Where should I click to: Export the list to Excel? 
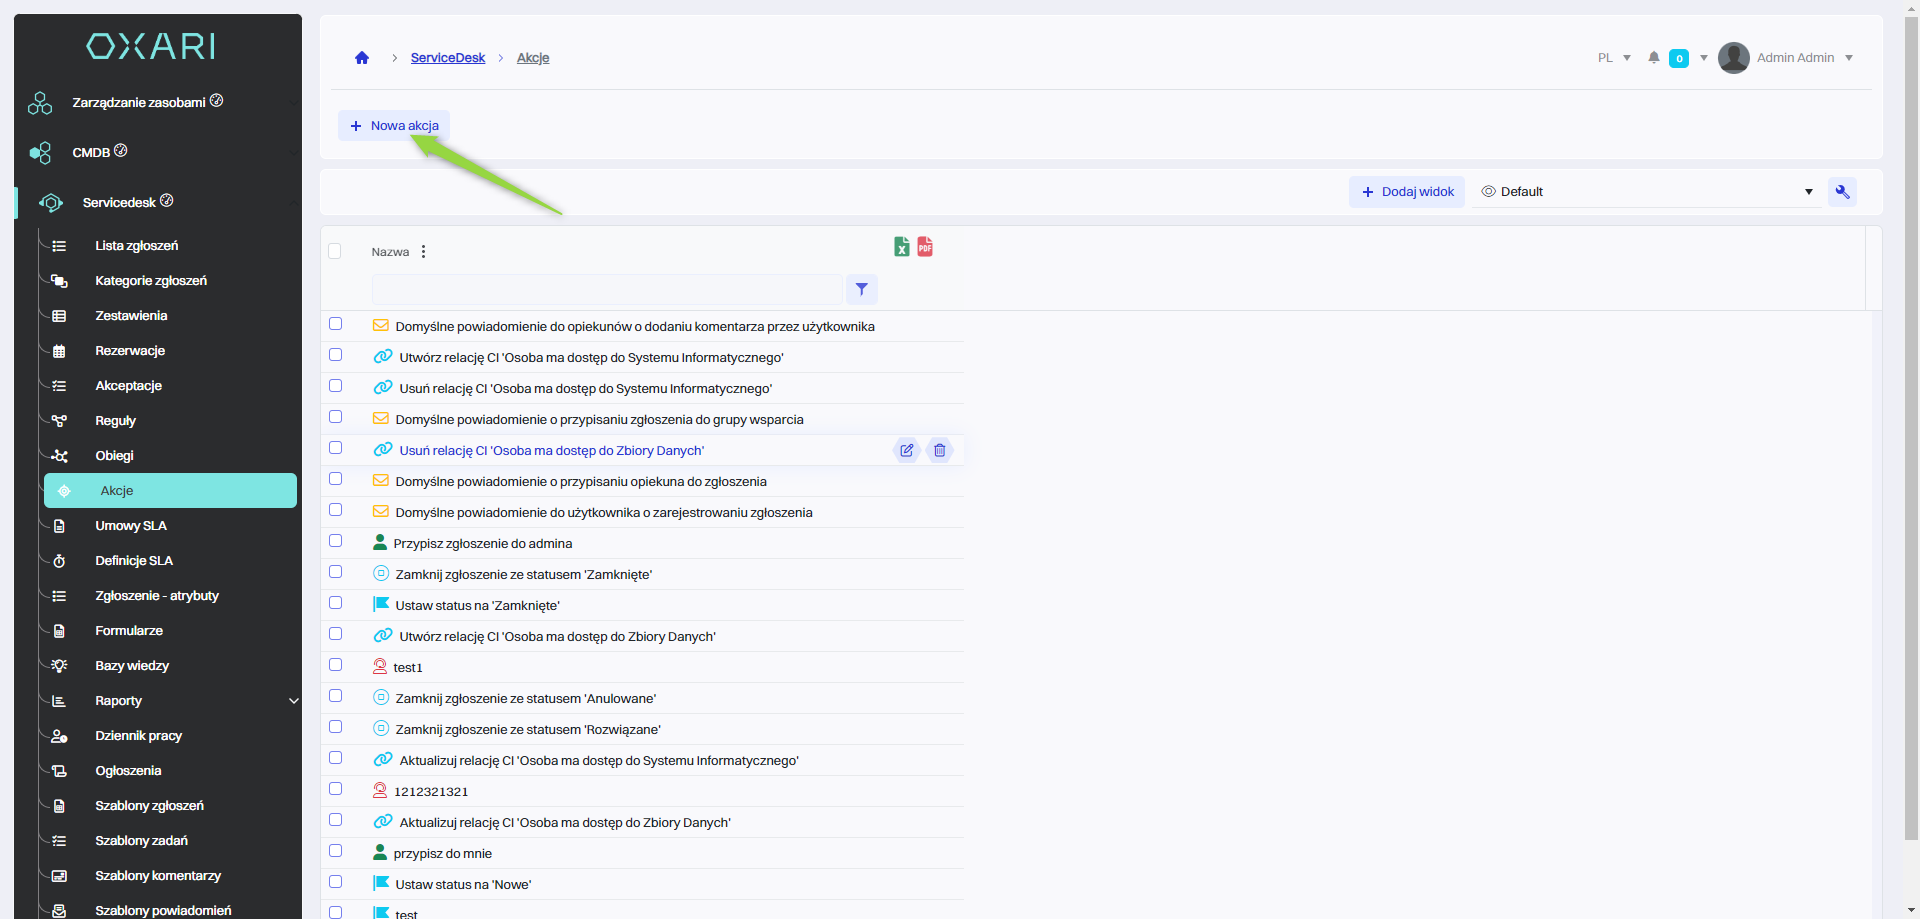pyautogui.click(x=901, y=247)
